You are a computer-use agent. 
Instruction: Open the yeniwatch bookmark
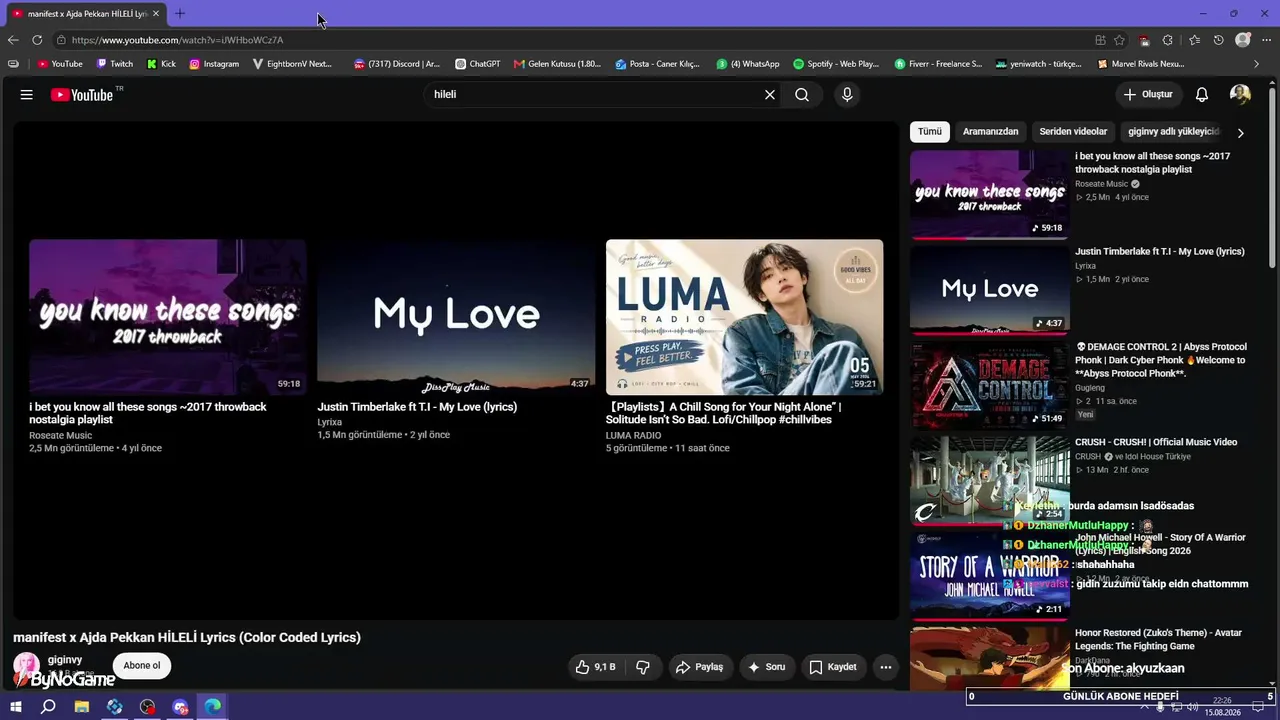tap(1039, 64)
